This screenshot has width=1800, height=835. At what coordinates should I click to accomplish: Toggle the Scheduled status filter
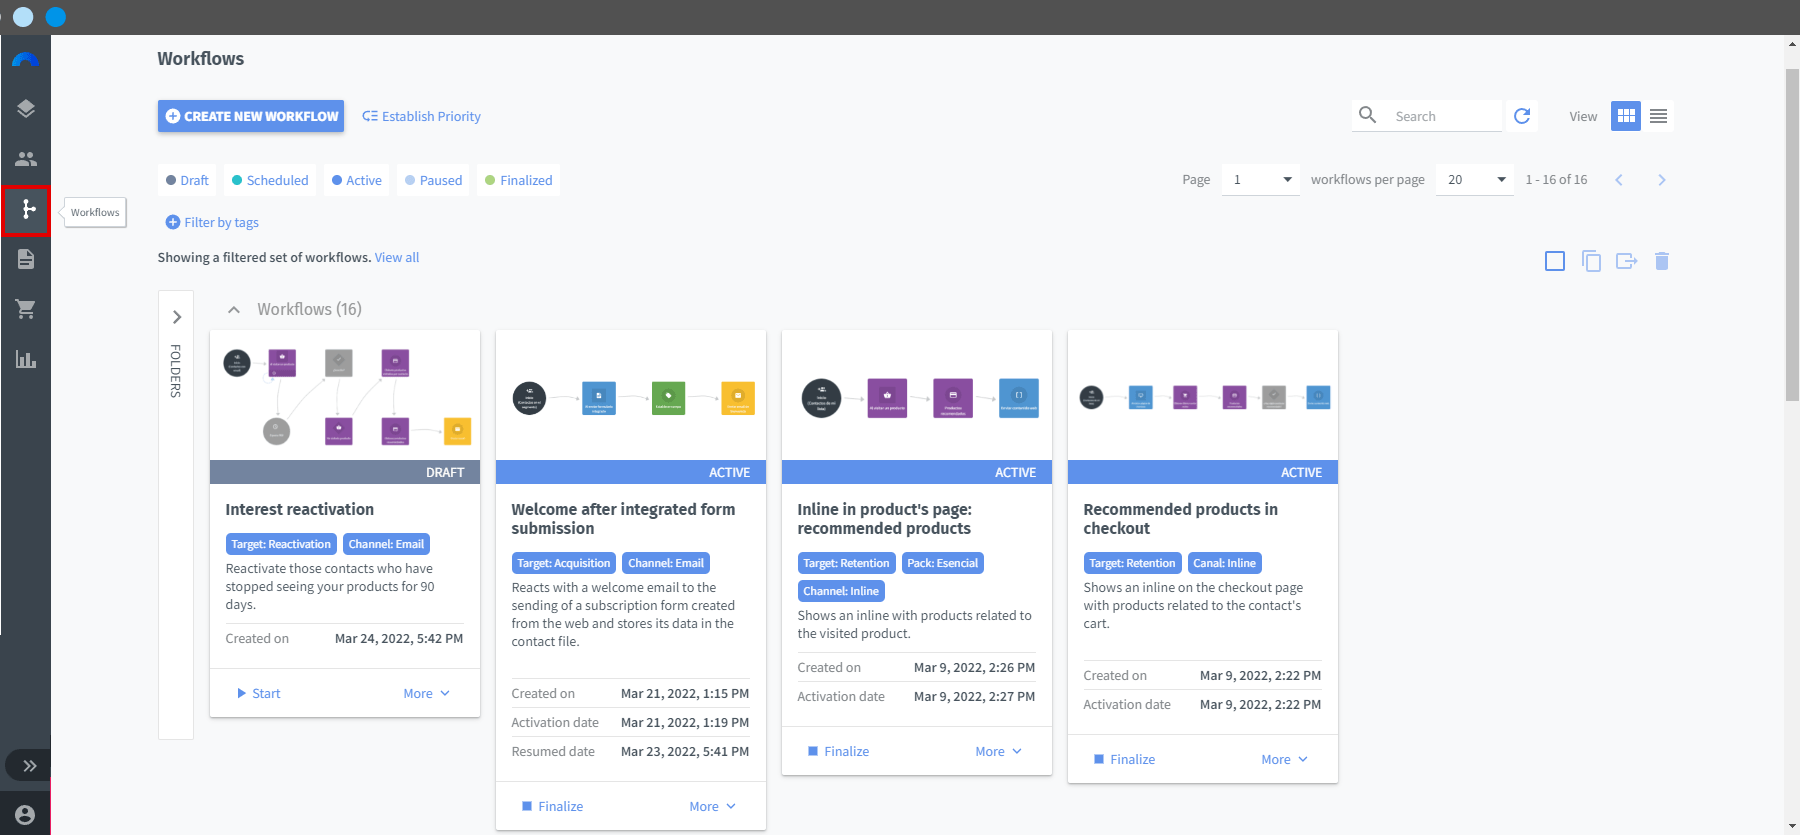pyautogui.click(x=270, y=180)
